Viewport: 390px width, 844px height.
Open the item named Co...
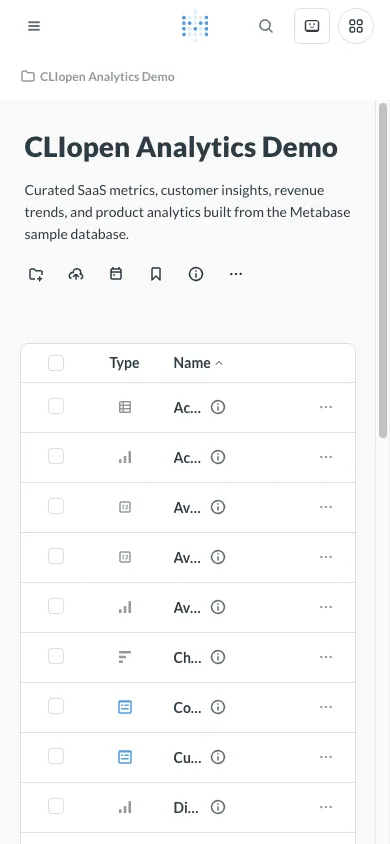187,707
